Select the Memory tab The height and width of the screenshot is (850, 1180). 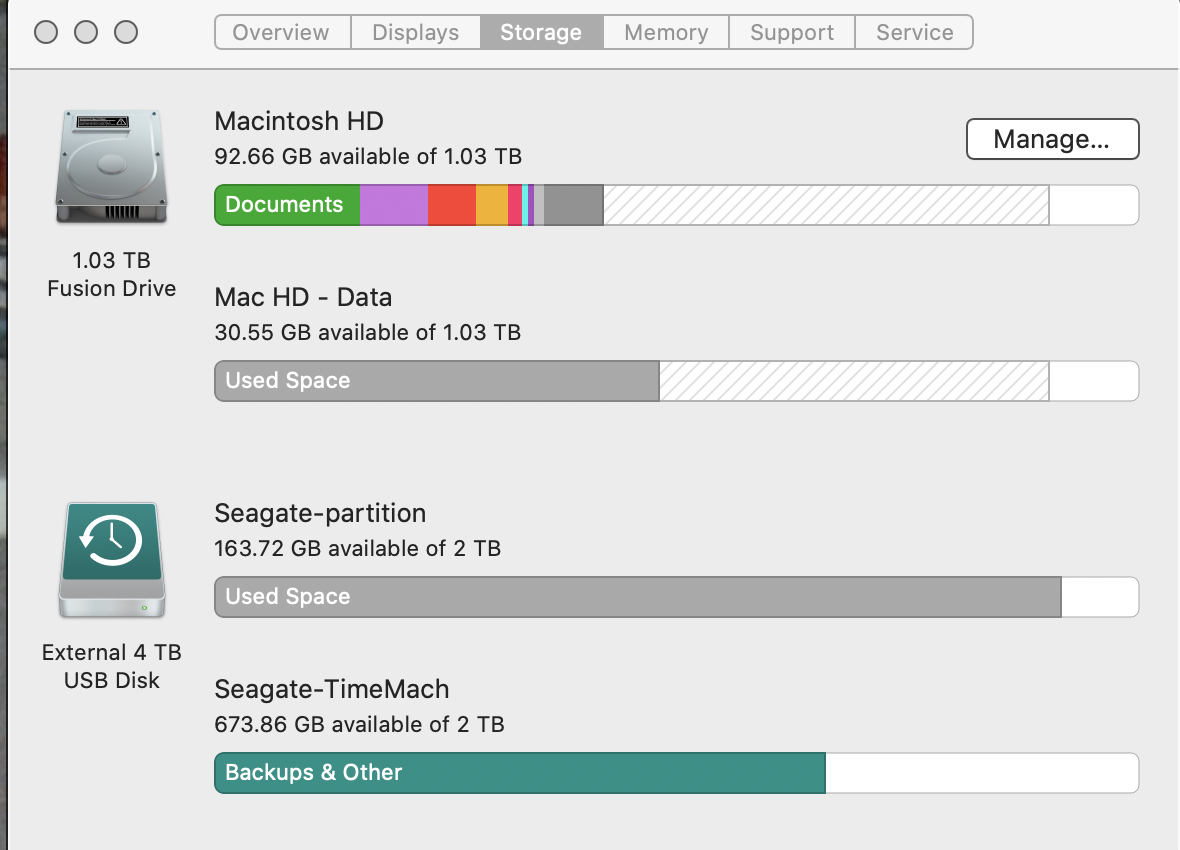tap(665, 32)
